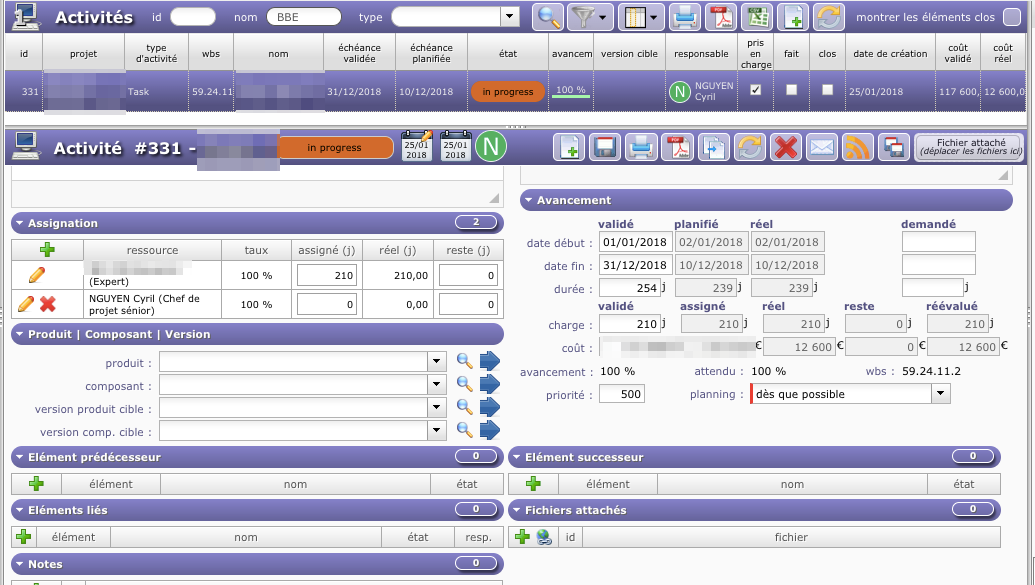Sort list by 'échéance validée' column header

[359, 52]
